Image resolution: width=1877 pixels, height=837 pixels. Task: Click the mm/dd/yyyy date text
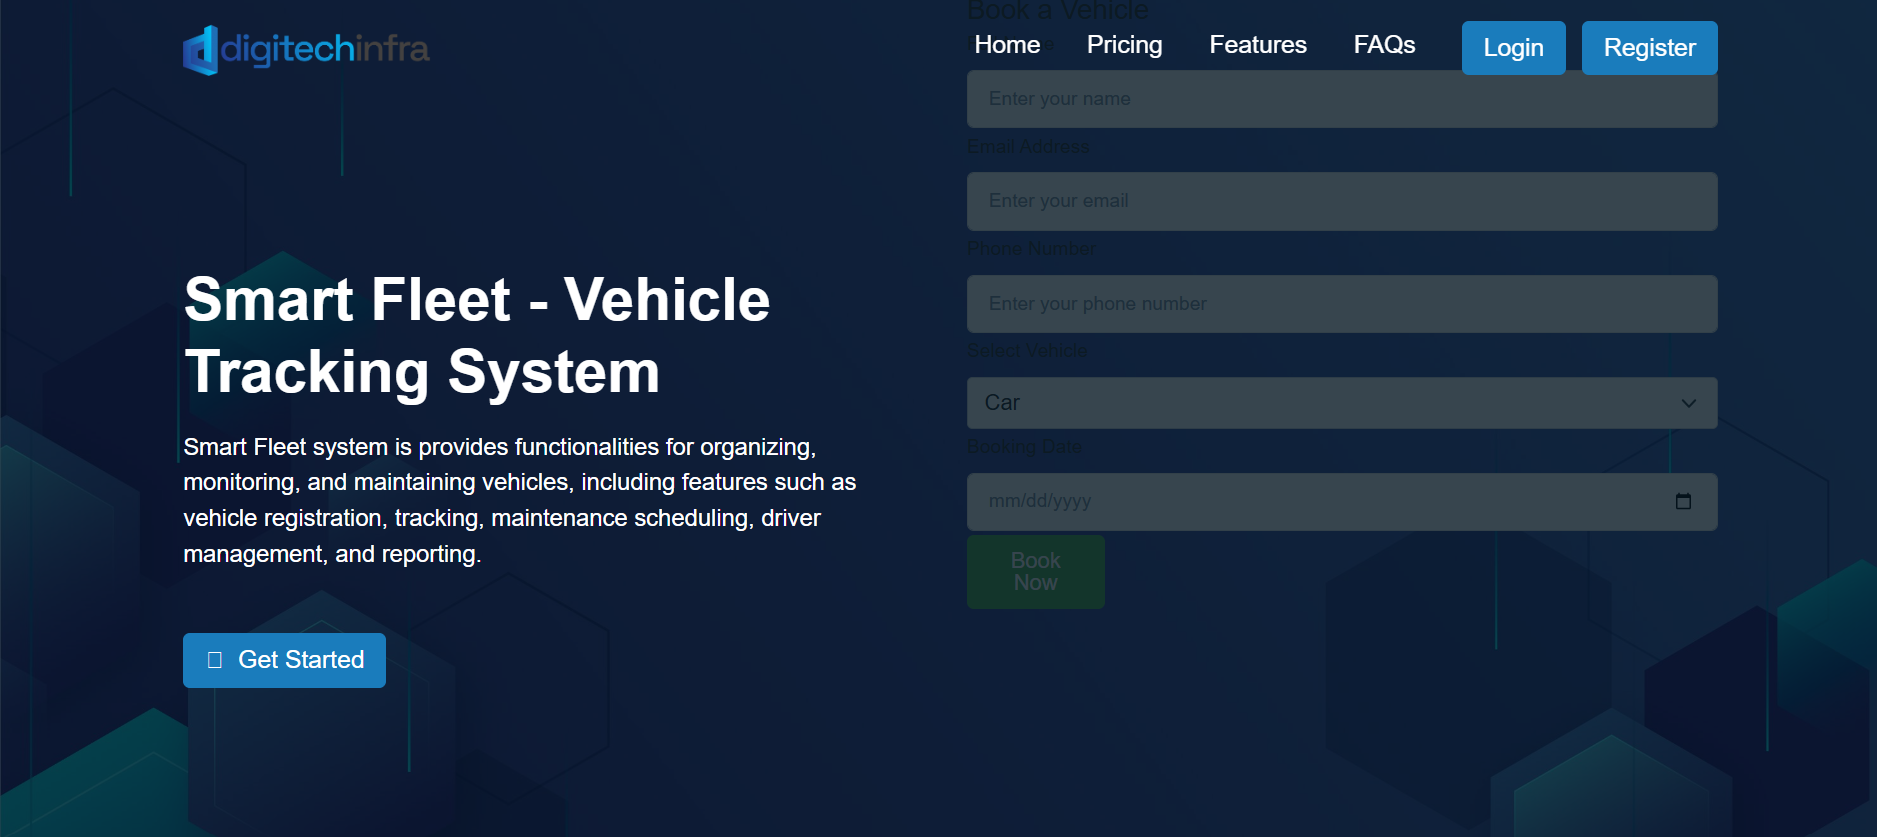(1040, 501)
